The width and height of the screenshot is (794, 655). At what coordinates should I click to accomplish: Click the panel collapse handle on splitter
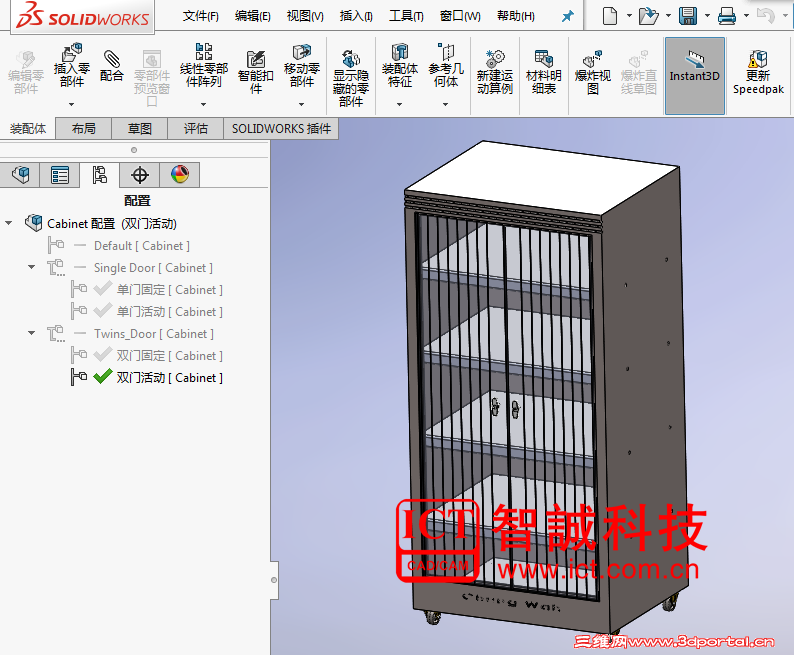[x=274, y=580]
